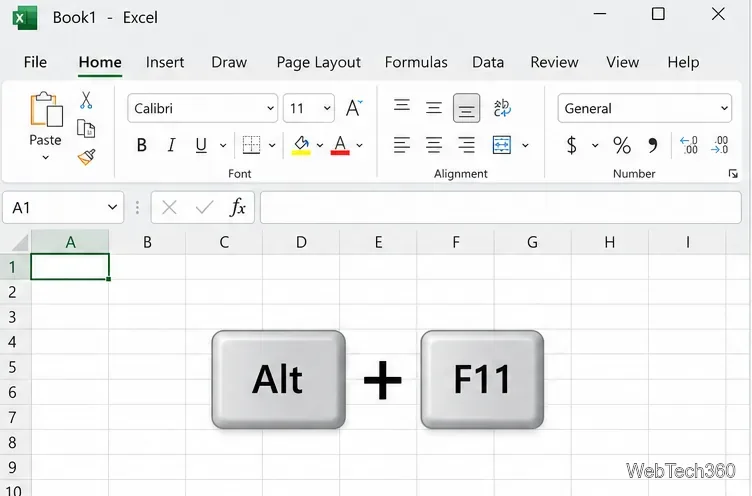Switch to the Home tab

[100, 62]
